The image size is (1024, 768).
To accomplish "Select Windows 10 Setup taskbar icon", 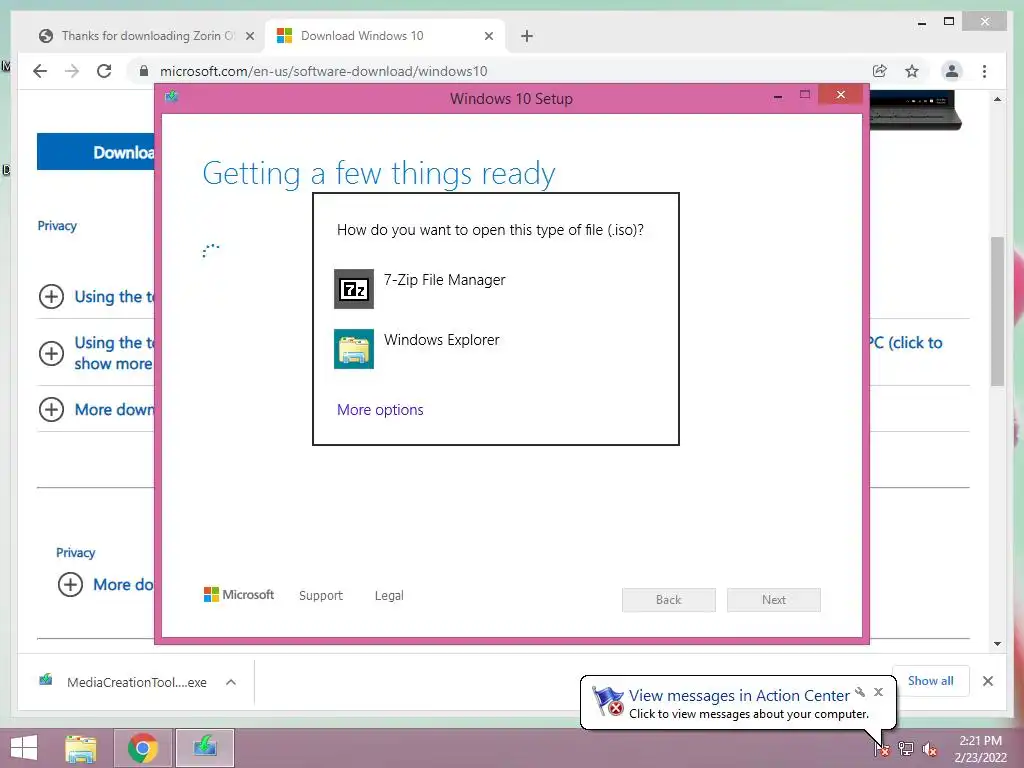I will click(204, 748).
